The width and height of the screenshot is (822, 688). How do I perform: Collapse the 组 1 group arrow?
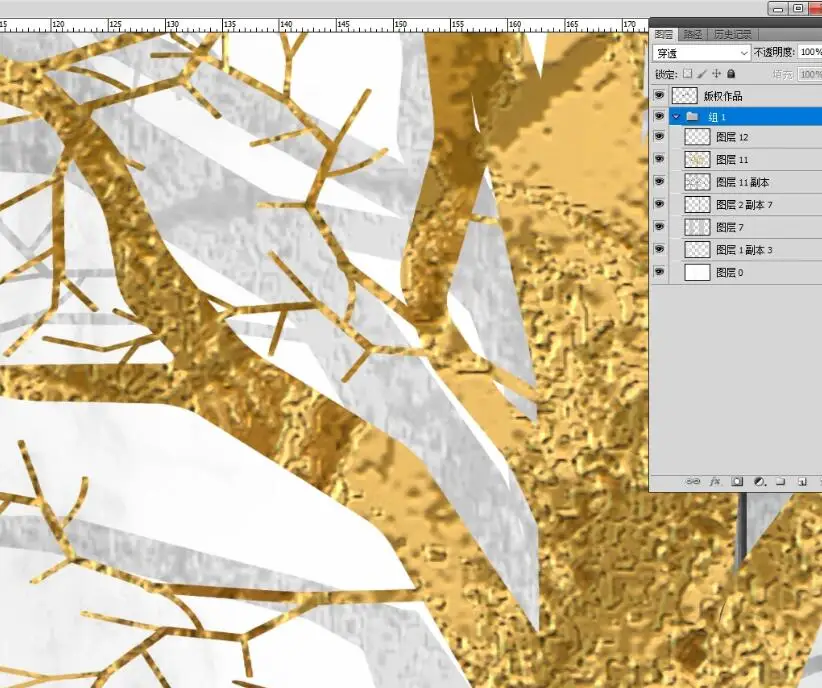pyautogui.click(x=676, y=116)
